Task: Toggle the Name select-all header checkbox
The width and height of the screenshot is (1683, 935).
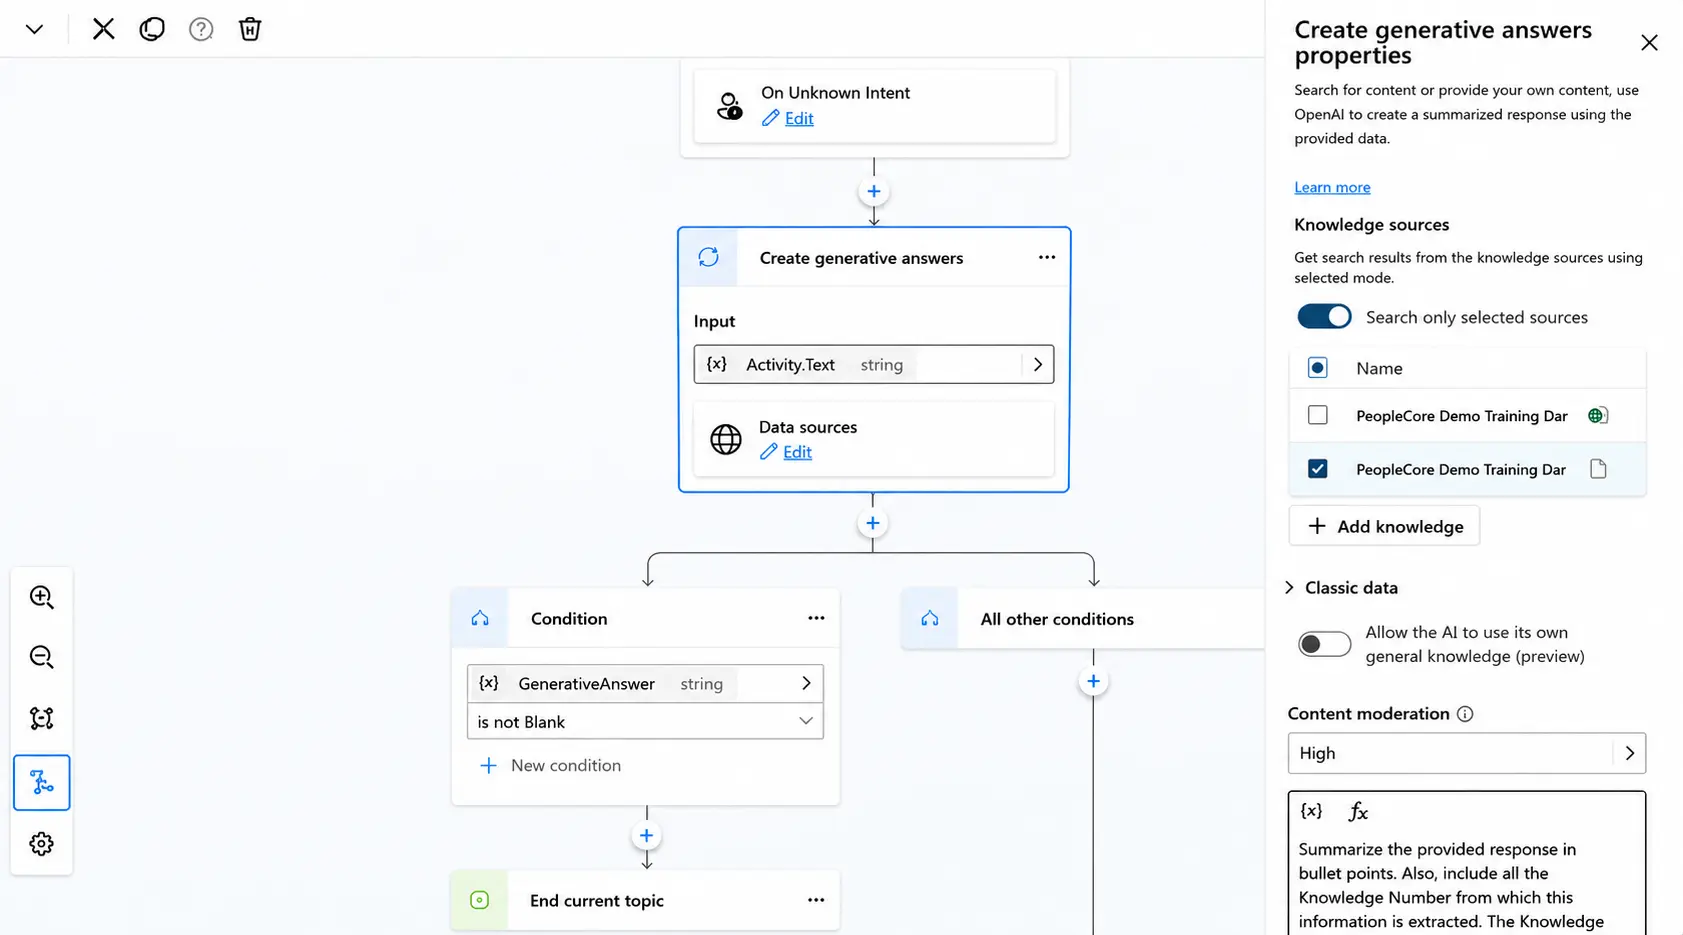Action: coord(1318,368)
